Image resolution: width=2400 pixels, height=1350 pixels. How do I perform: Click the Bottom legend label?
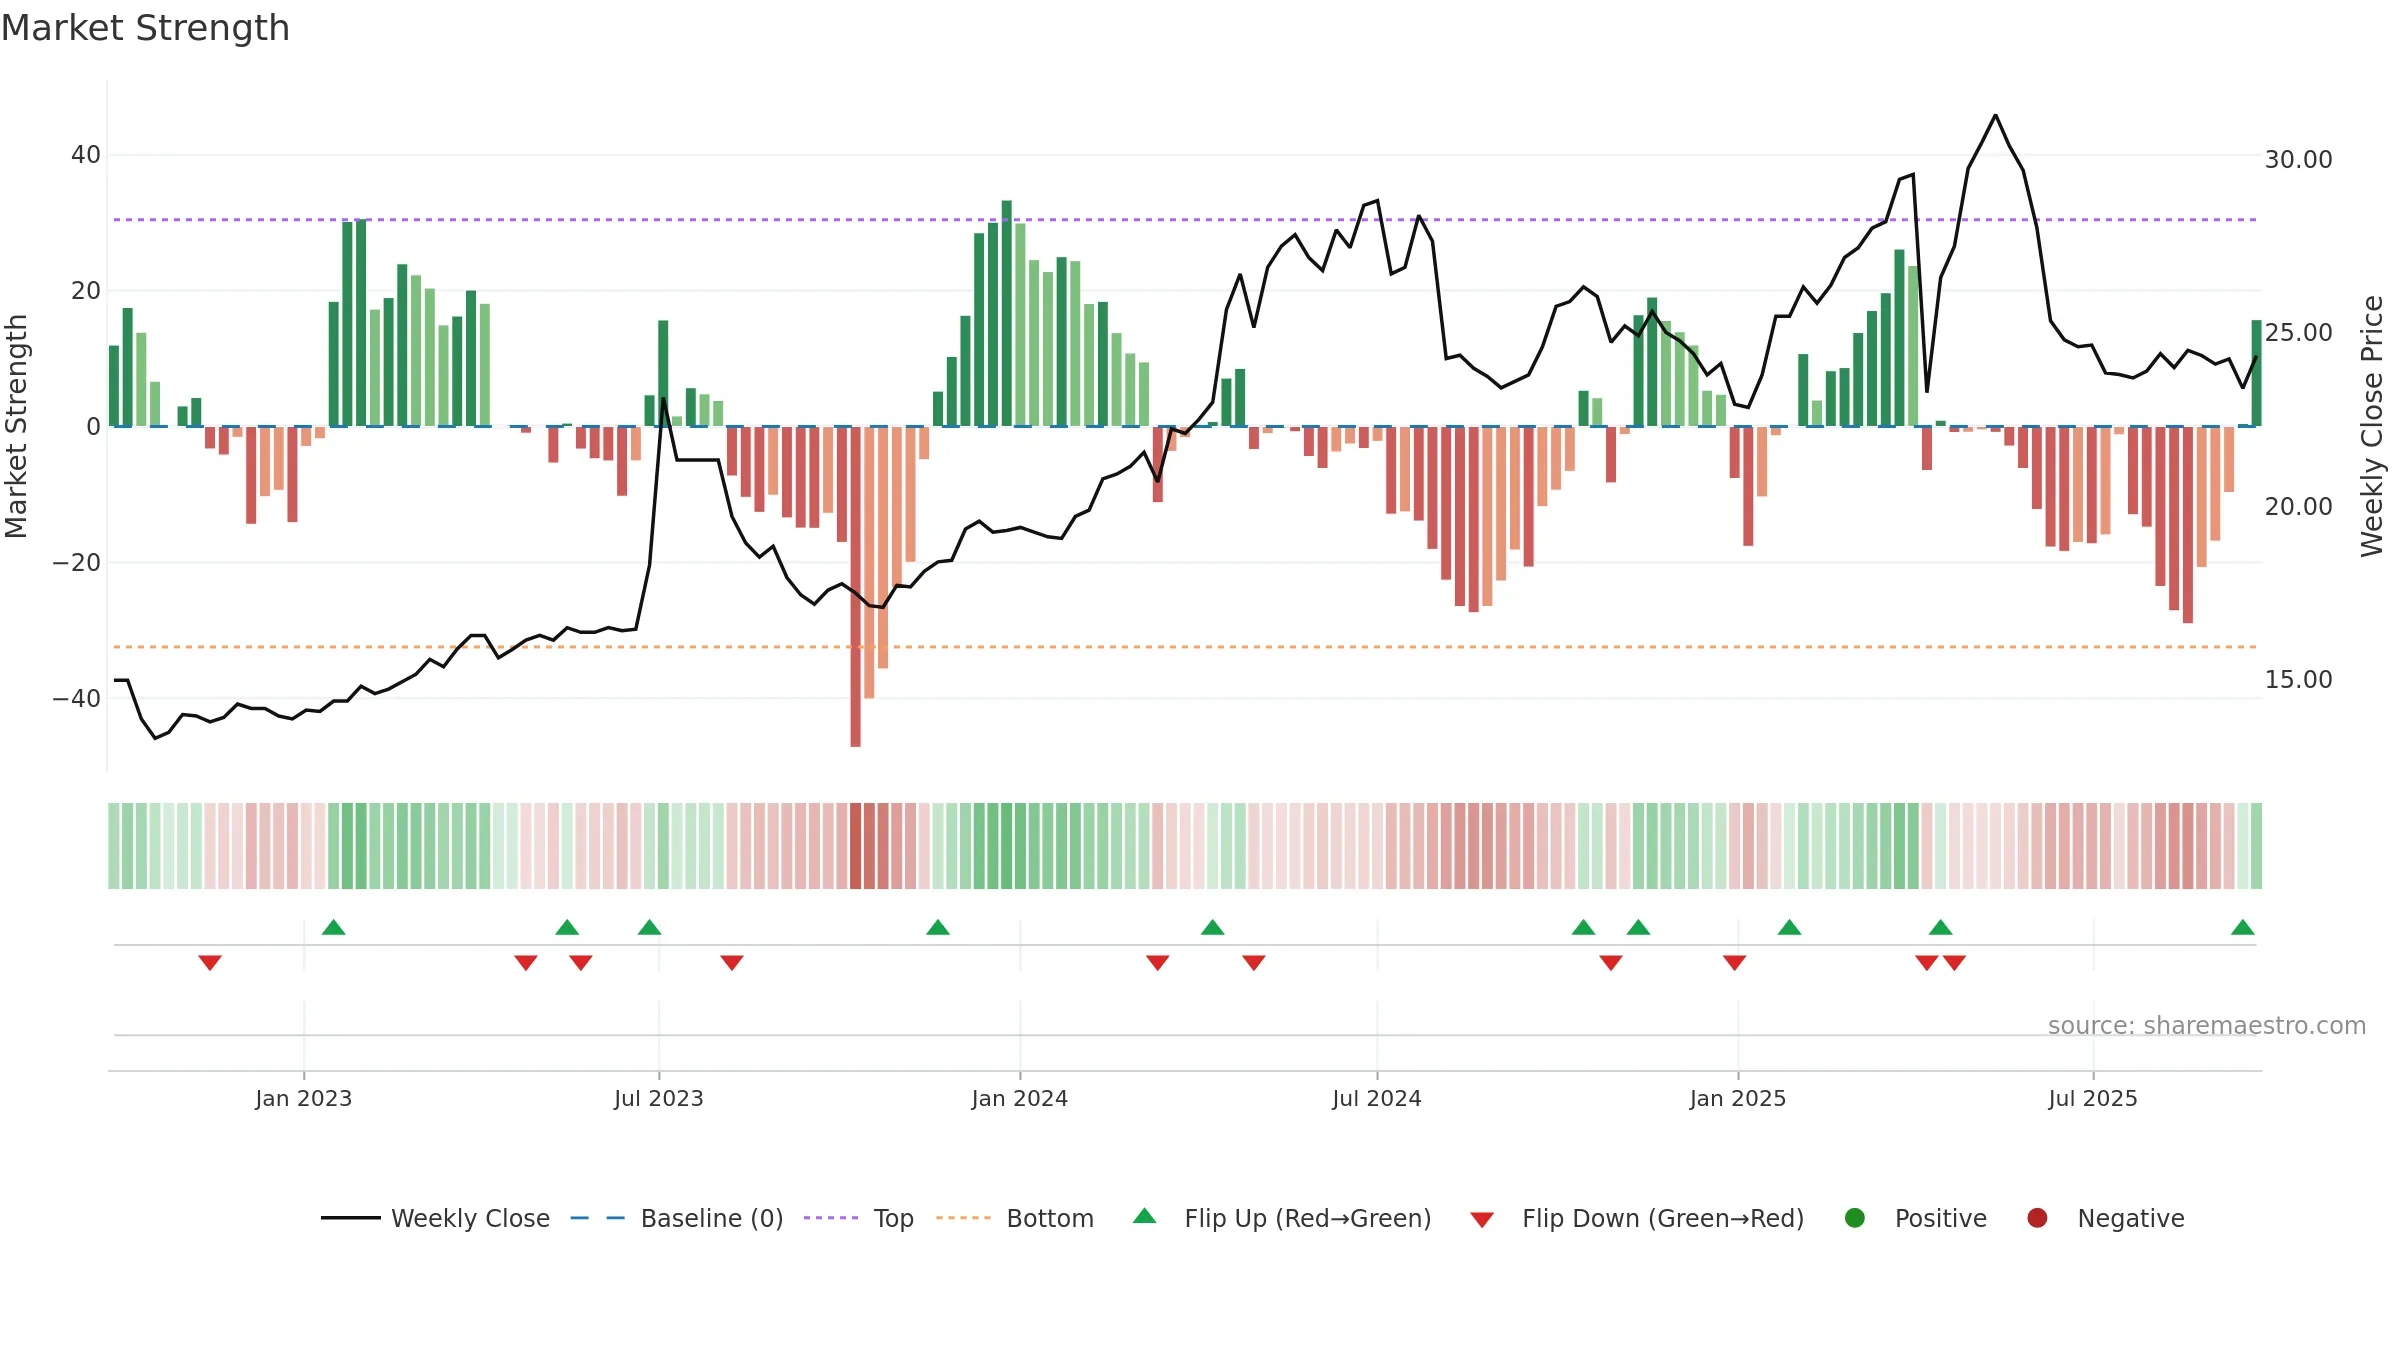(1050, 1218)
